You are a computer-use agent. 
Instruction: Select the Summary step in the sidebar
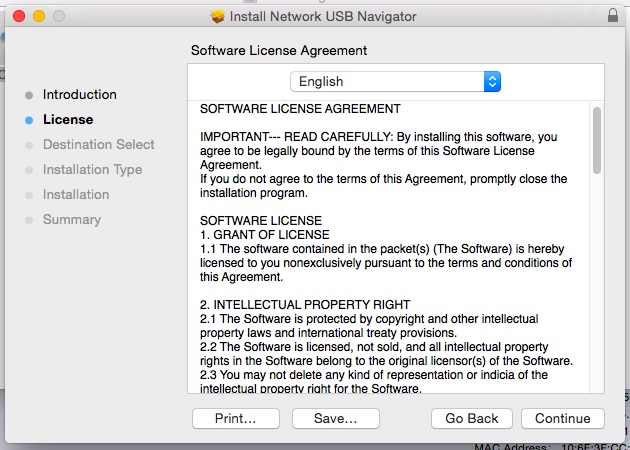pyautogui.click(x=72, y=219)
